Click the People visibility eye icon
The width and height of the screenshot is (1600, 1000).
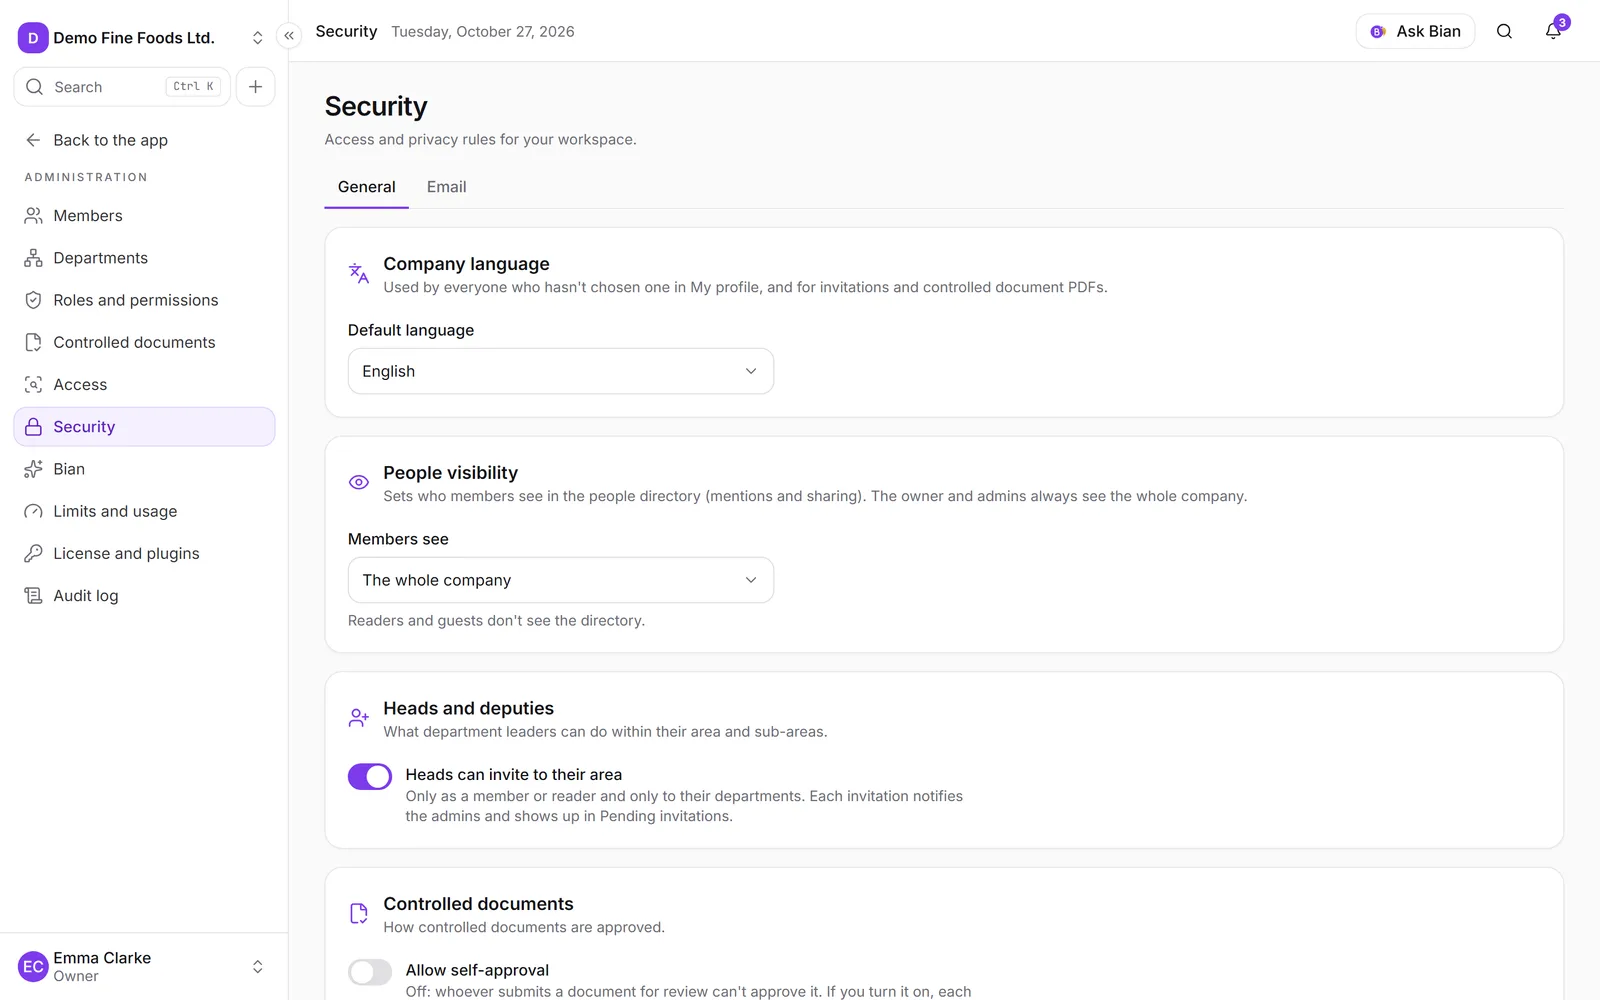click(x=359, y=482)
